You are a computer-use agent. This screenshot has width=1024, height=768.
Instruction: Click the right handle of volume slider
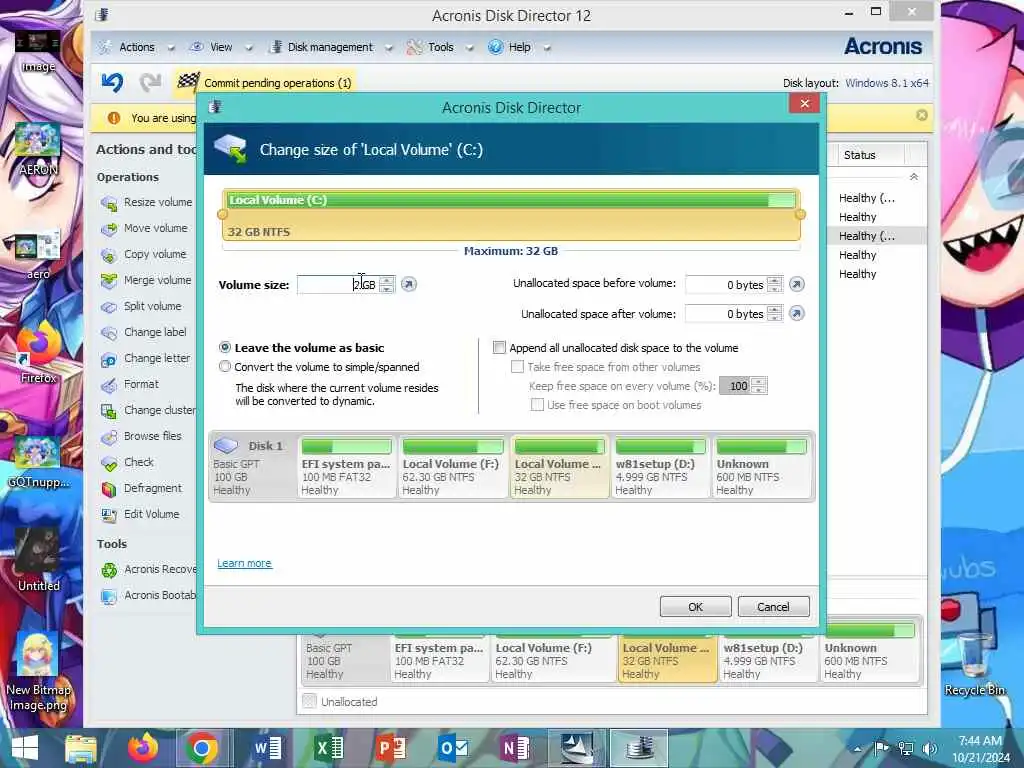(x=801, y=214)
